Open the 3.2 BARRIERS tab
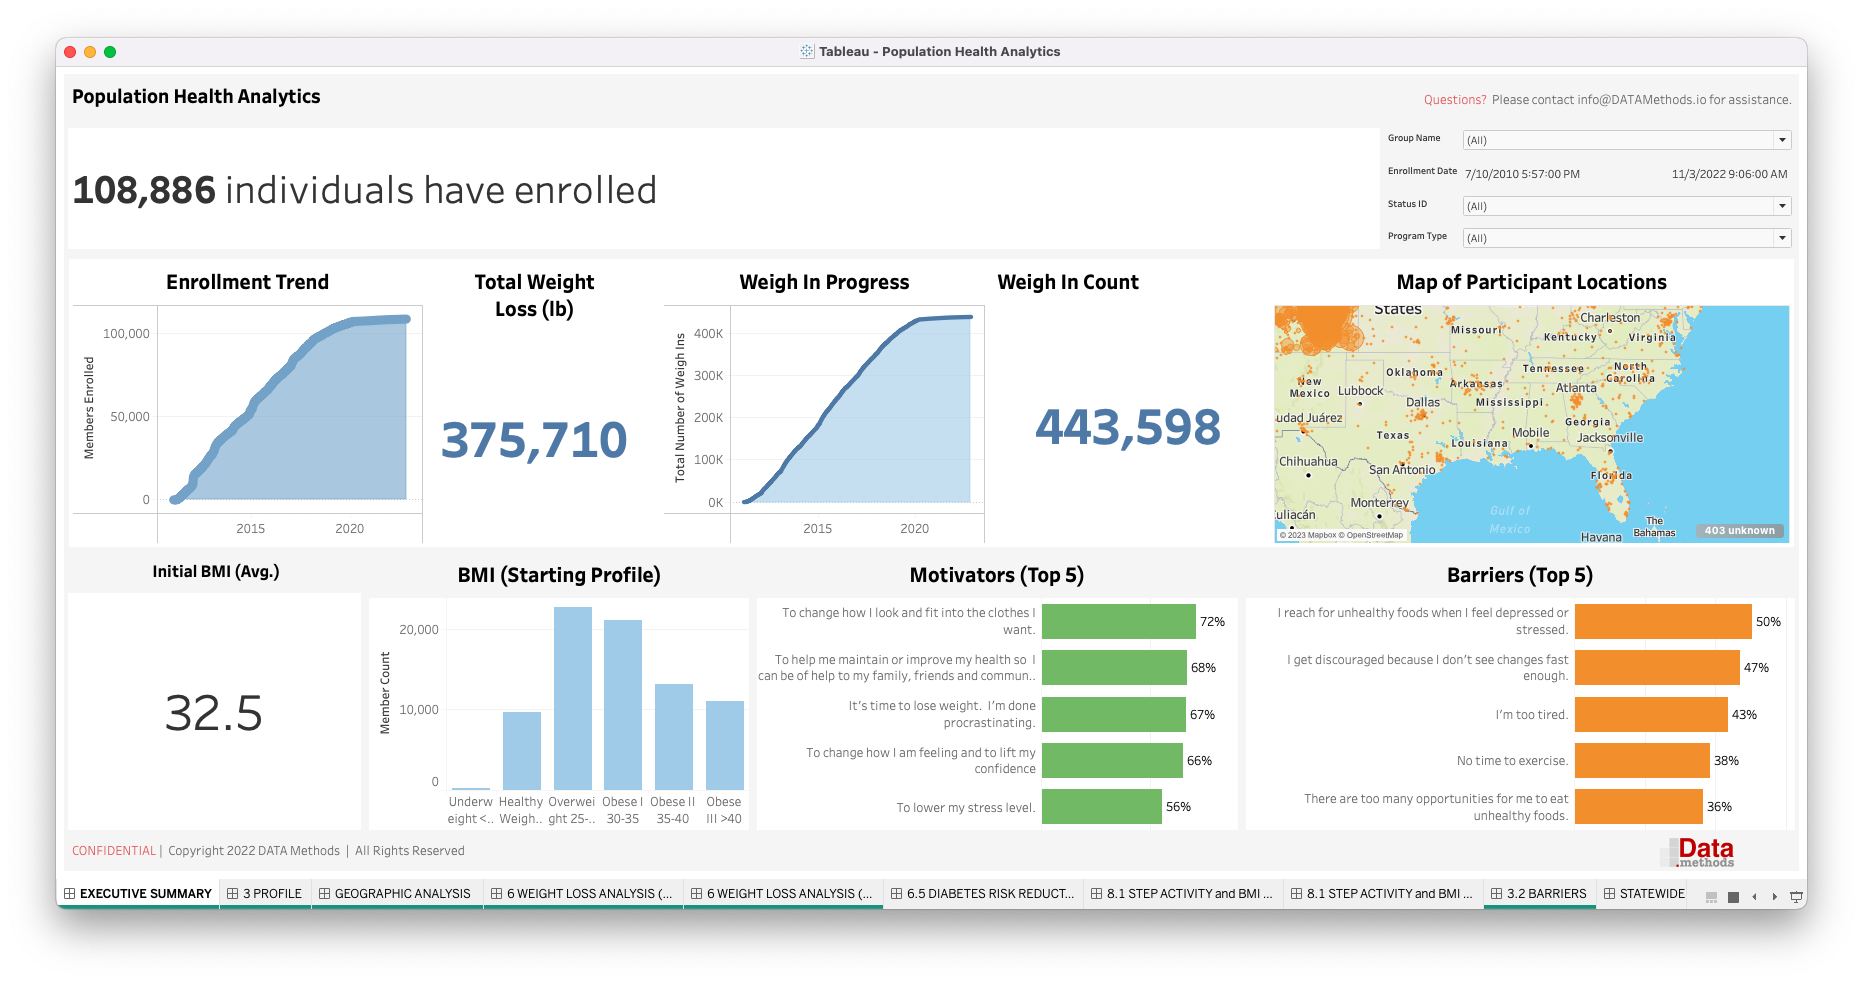 pyautogui.click(x=1539, y=894)
